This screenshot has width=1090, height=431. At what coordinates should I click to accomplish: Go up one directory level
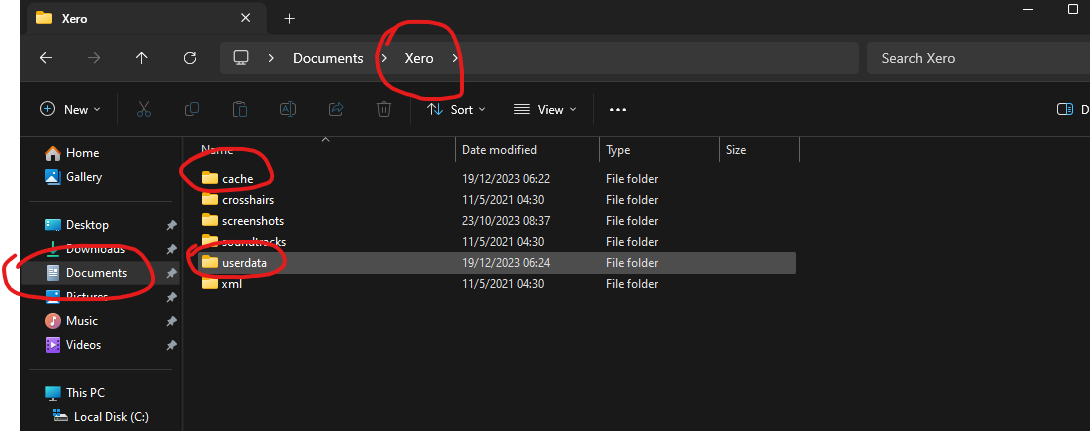[x=142, y=58]
